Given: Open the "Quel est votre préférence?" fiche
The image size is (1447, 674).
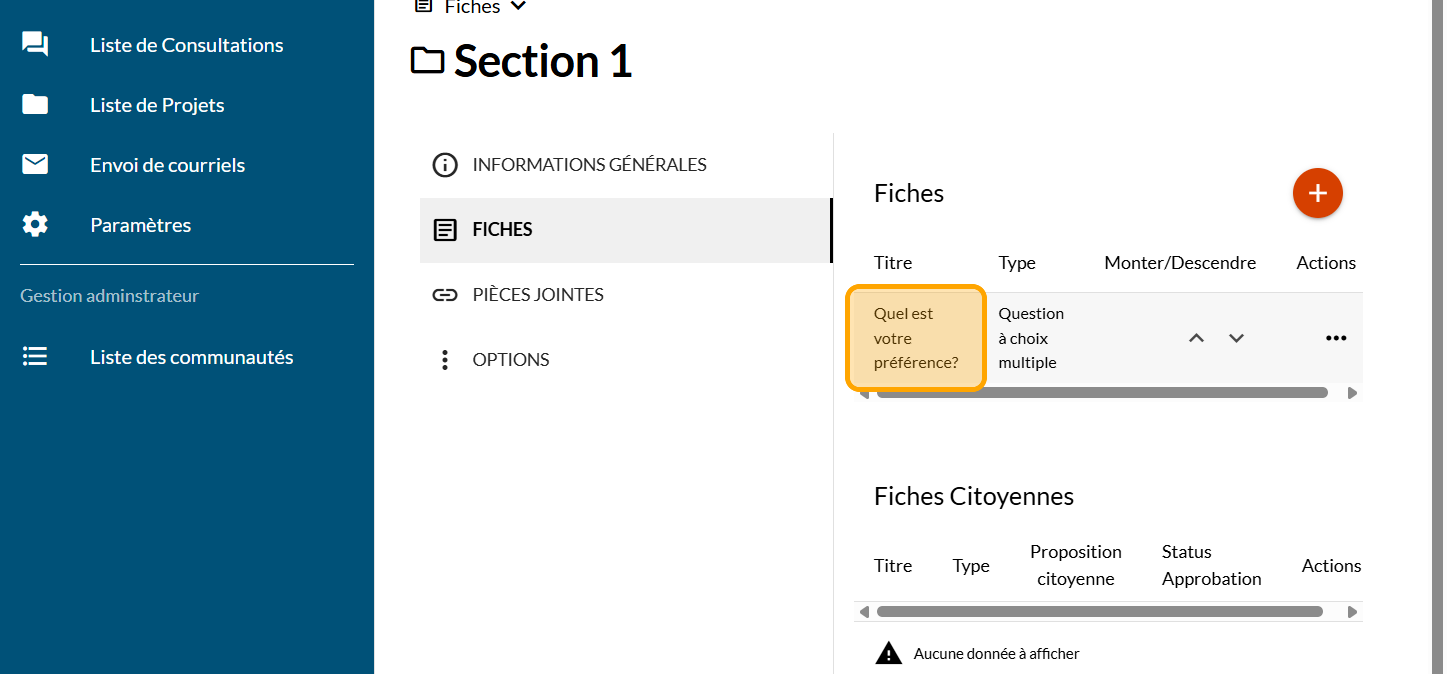Looking at the screenshot, I should (x=916, y=338).
